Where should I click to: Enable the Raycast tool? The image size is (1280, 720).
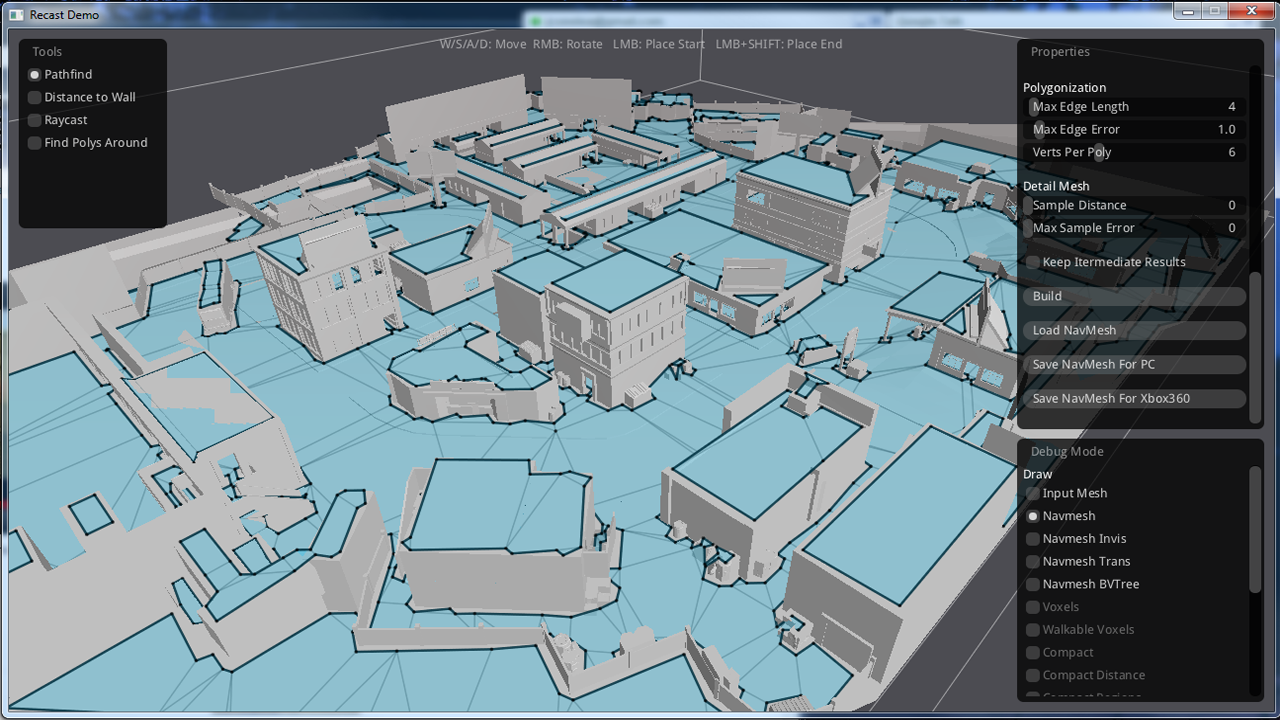coord(34,119)
